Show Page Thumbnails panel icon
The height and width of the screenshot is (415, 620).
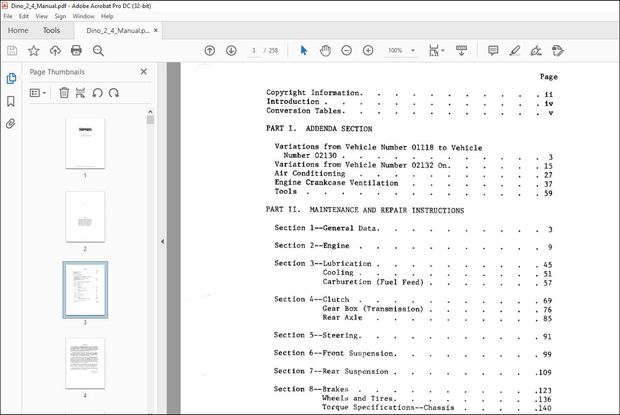[x=11, y=79]
